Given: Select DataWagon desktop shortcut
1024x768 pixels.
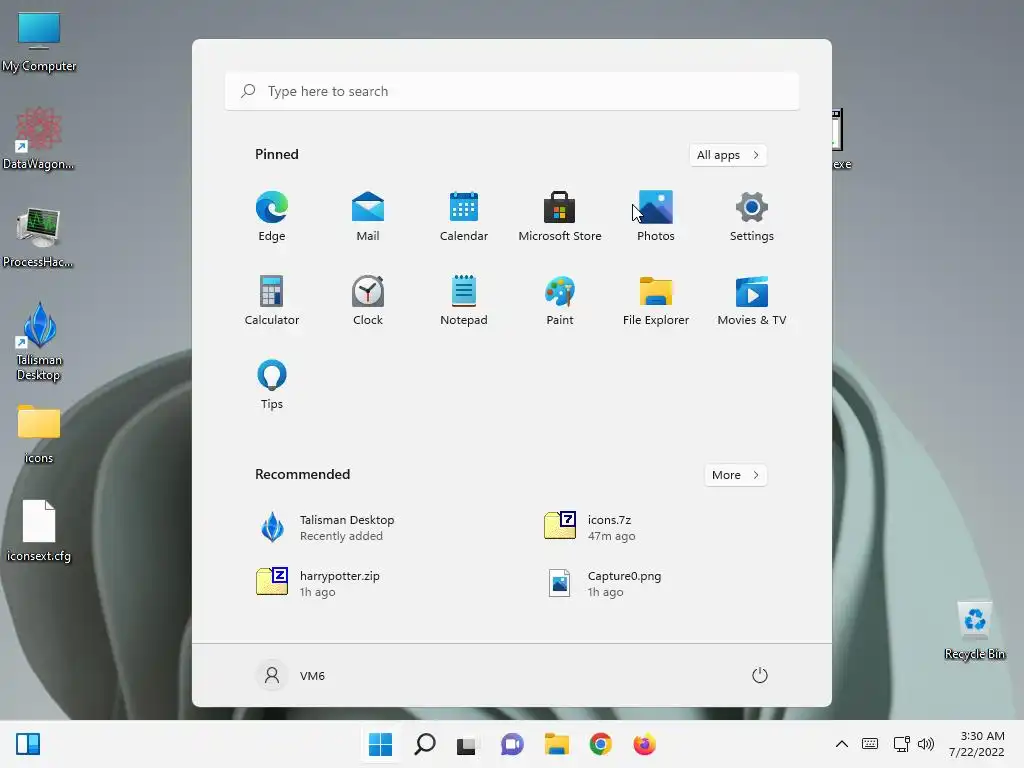Looking at the screenshot, I should pos(39,138).
